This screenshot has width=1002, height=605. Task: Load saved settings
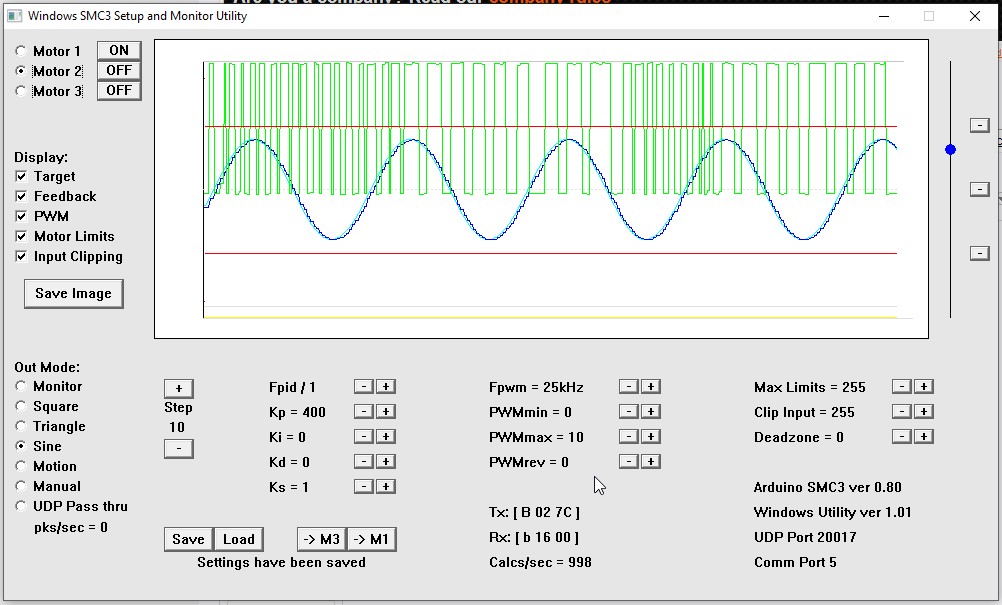(238, 539)
